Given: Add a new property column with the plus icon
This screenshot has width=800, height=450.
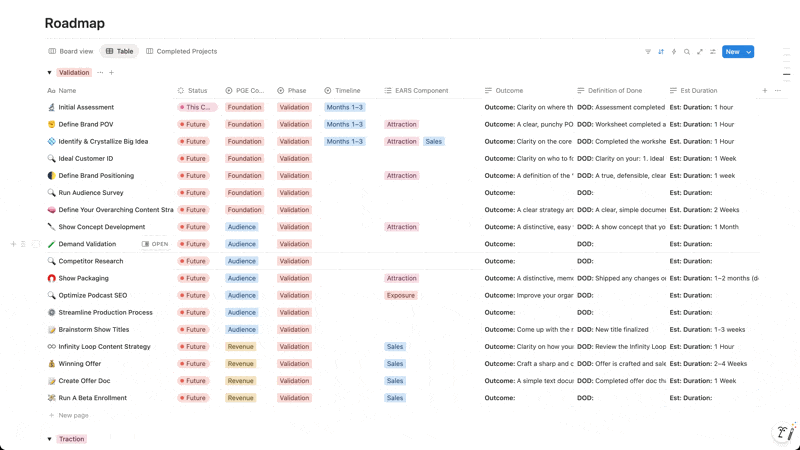Looking at the screenshot, I should click(765, 91).
